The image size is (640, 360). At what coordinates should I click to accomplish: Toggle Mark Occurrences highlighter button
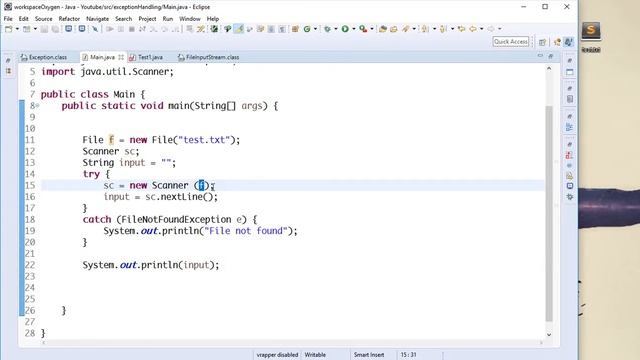click(238, 29)
